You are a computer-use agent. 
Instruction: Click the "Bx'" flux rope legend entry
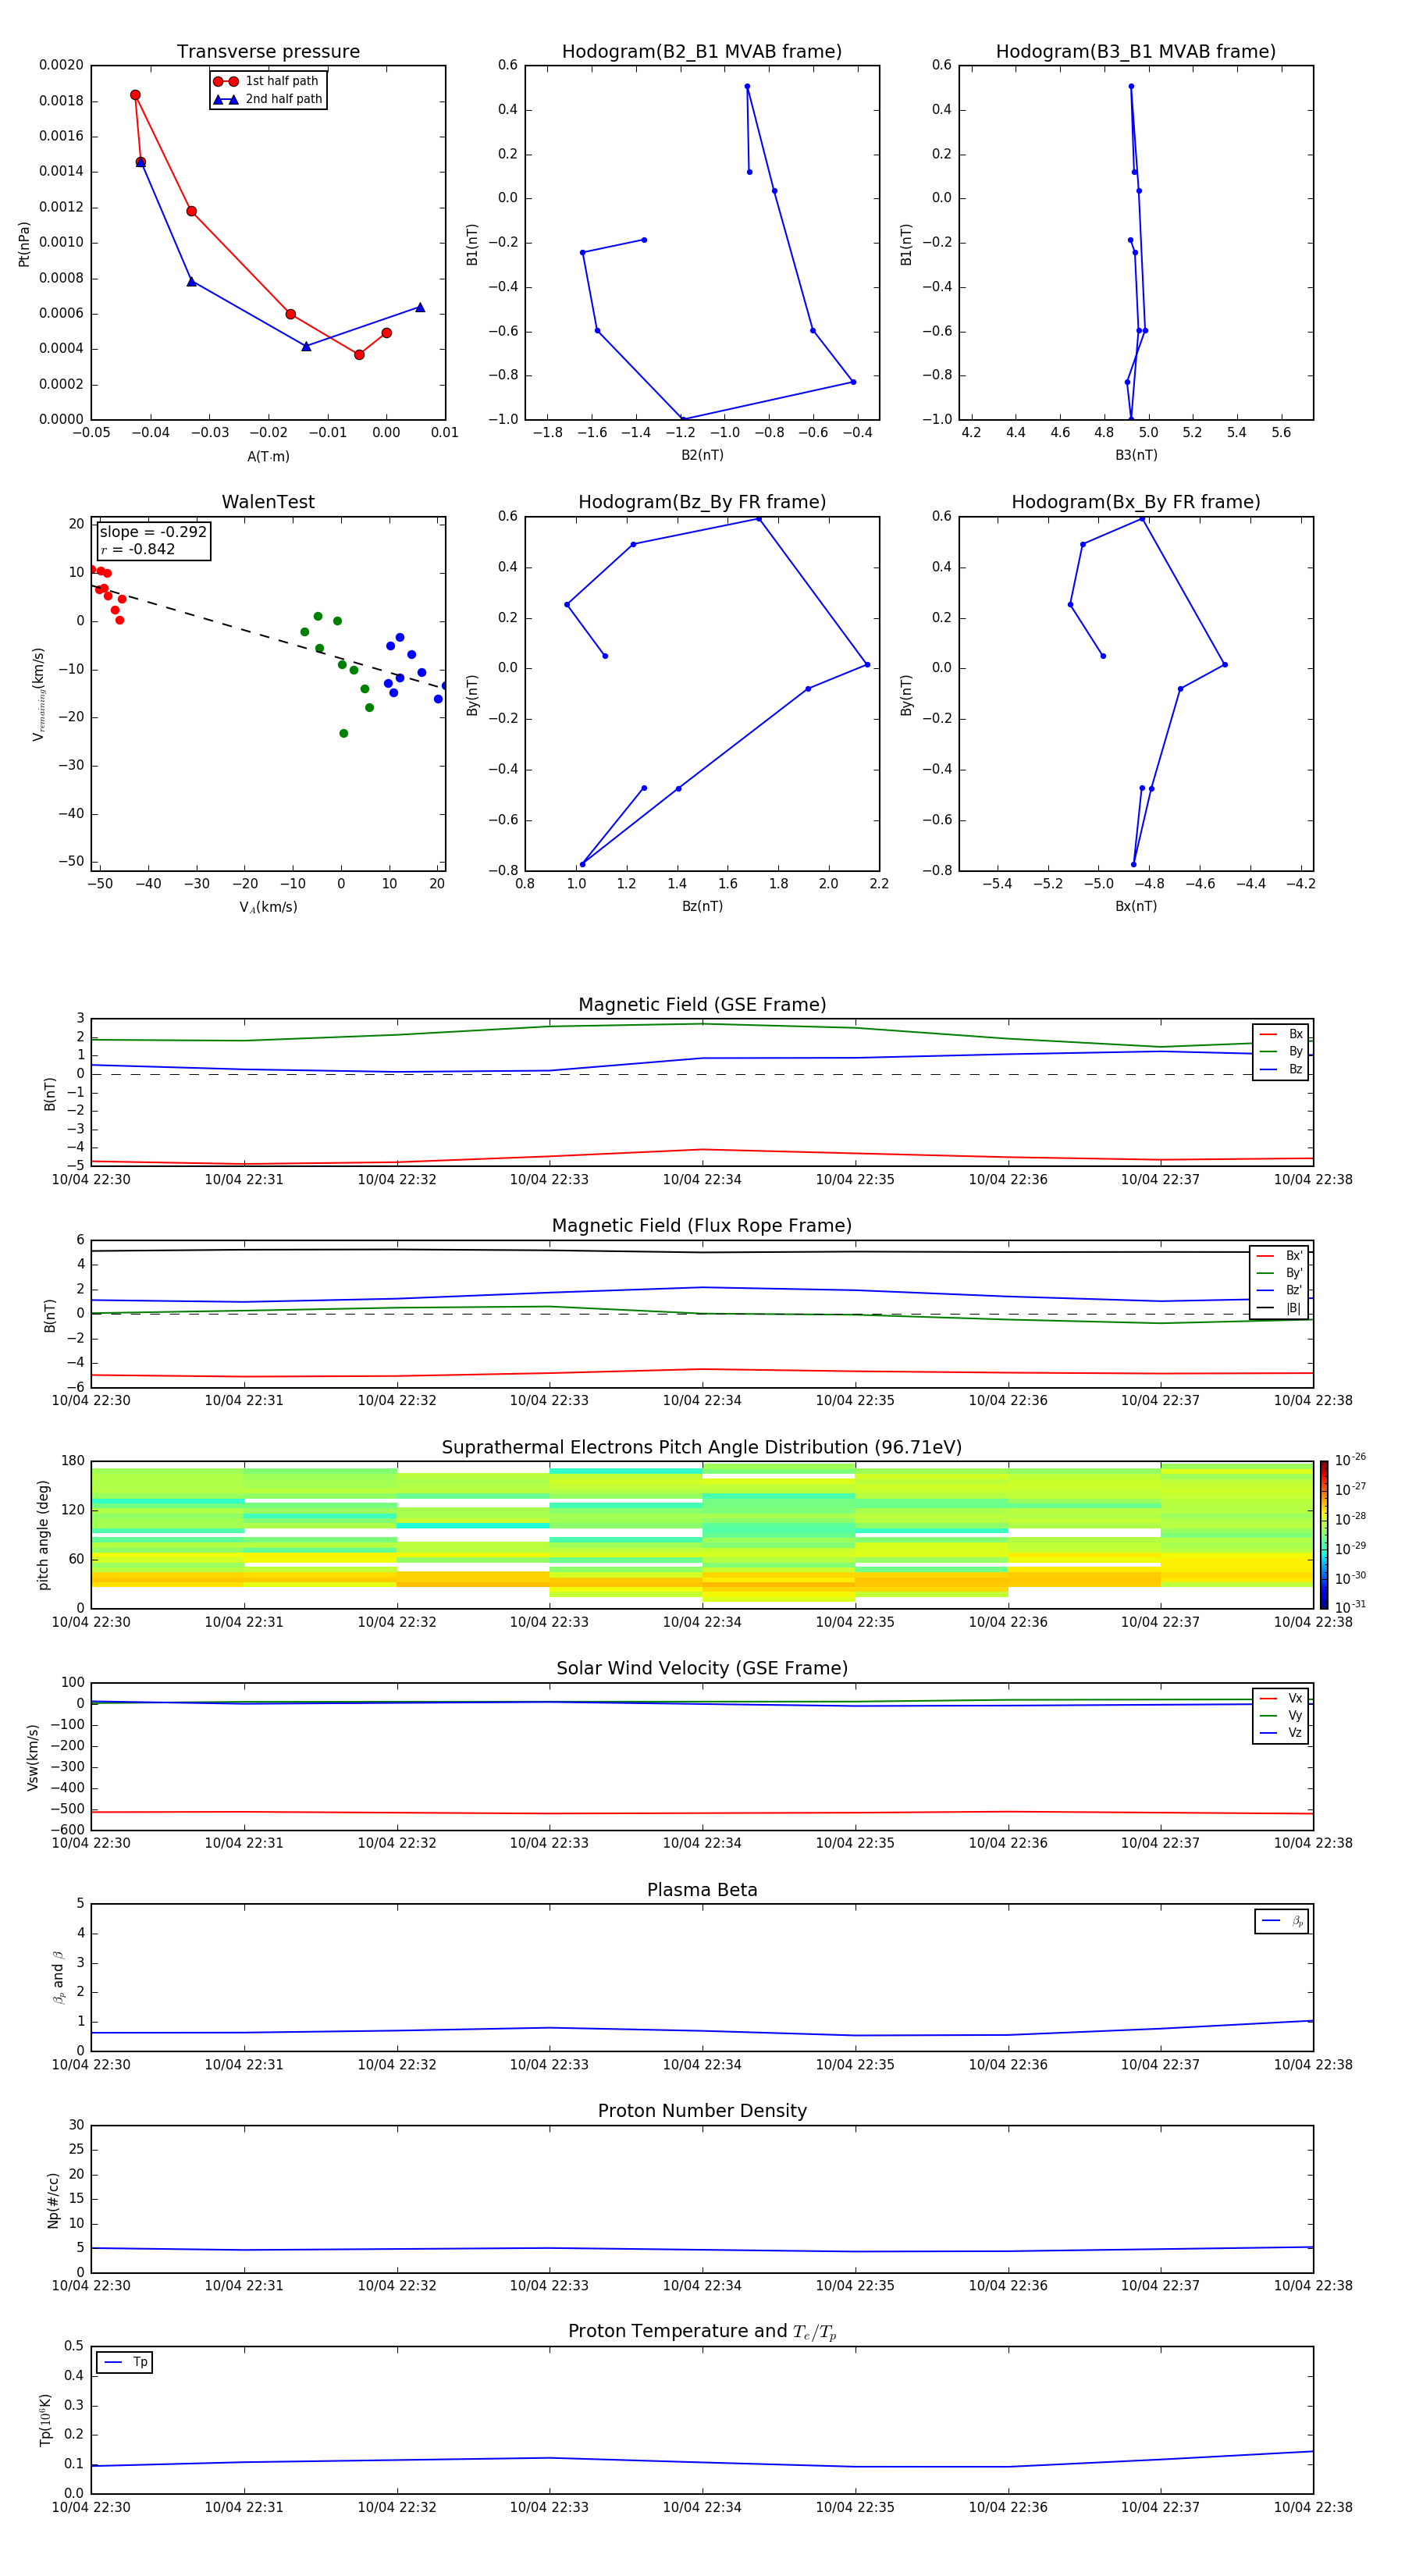(x=1280, y=1256)
